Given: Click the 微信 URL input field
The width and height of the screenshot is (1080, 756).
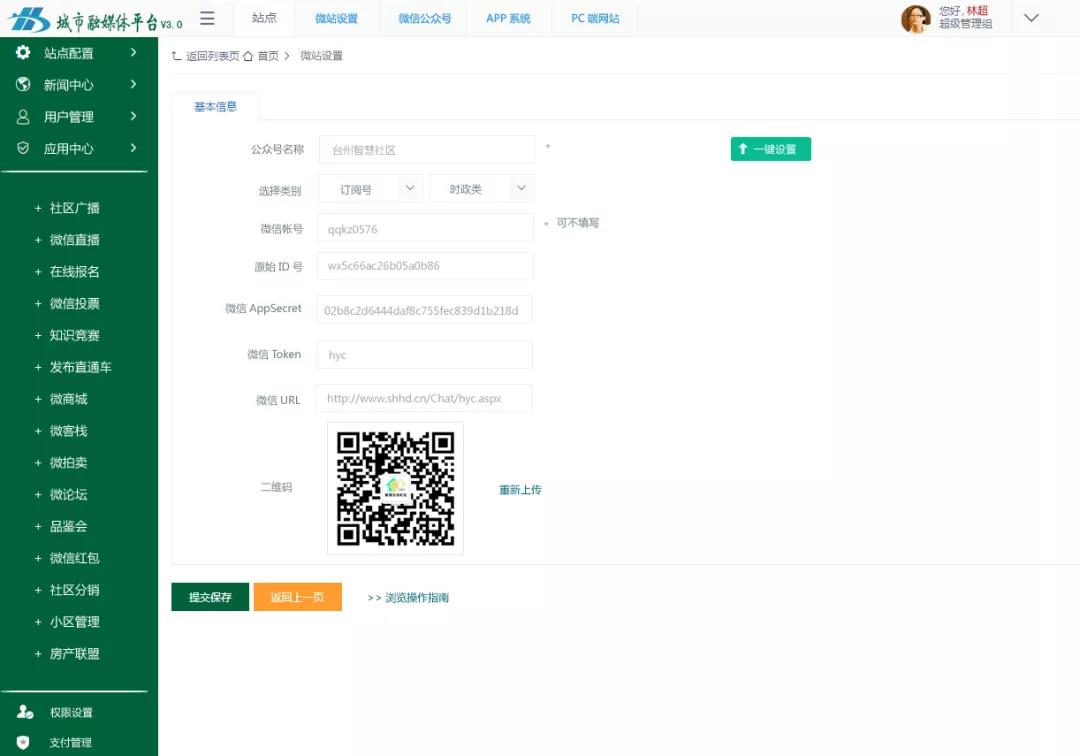Looking at the screenshot, I should point(424,398).
